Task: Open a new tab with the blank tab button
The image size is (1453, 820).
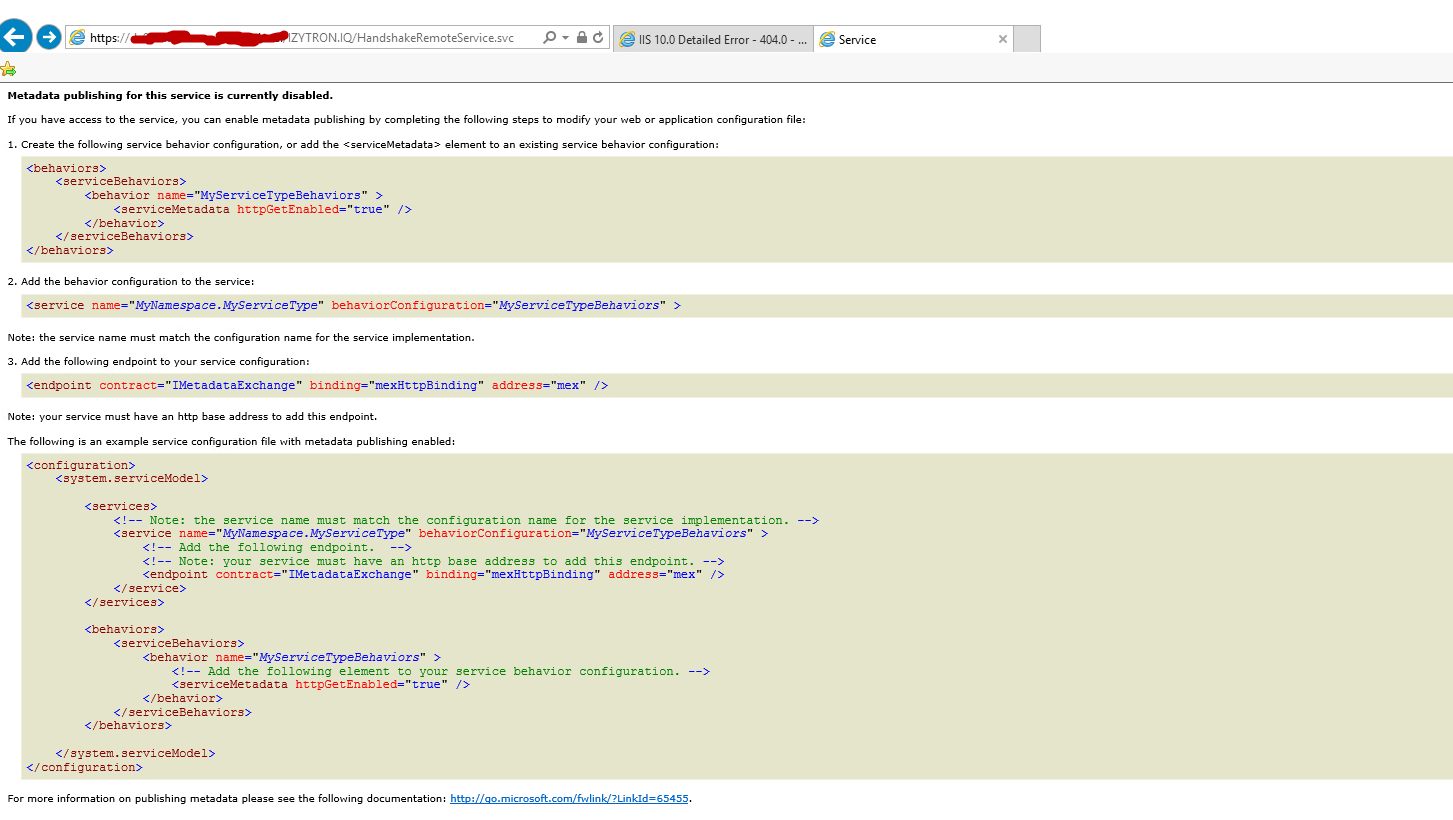Action: tap(1027, 40)
